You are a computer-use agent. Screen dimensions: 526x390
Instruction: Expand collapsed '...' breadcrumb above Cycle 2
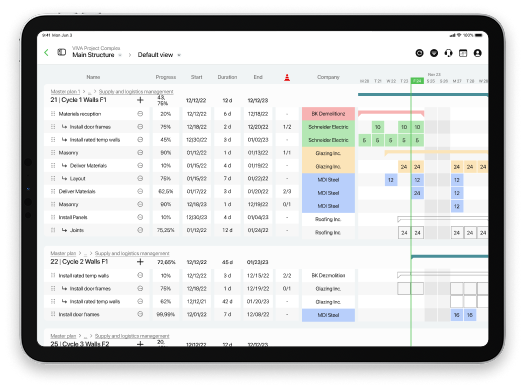coord(86,253)
